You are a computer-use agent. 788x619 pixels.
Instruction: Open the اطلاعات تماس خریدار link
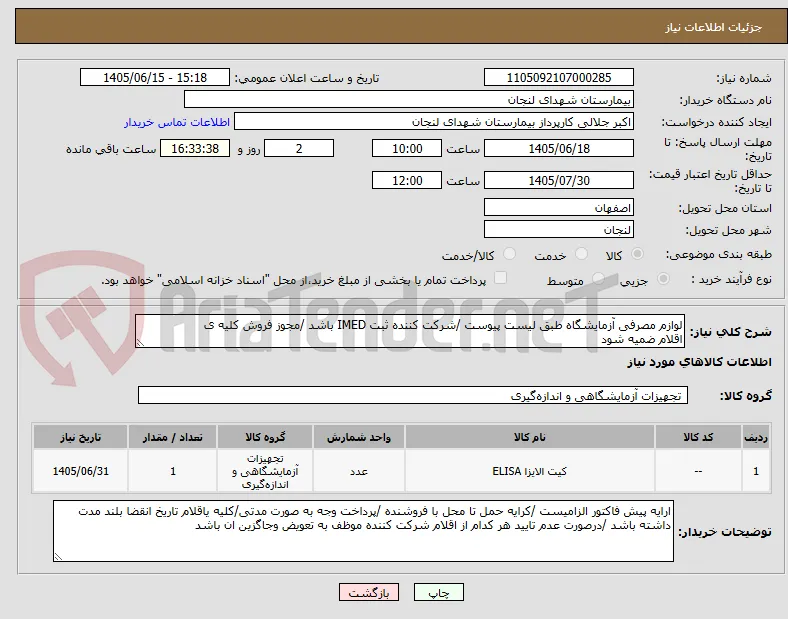coord(177,122)
